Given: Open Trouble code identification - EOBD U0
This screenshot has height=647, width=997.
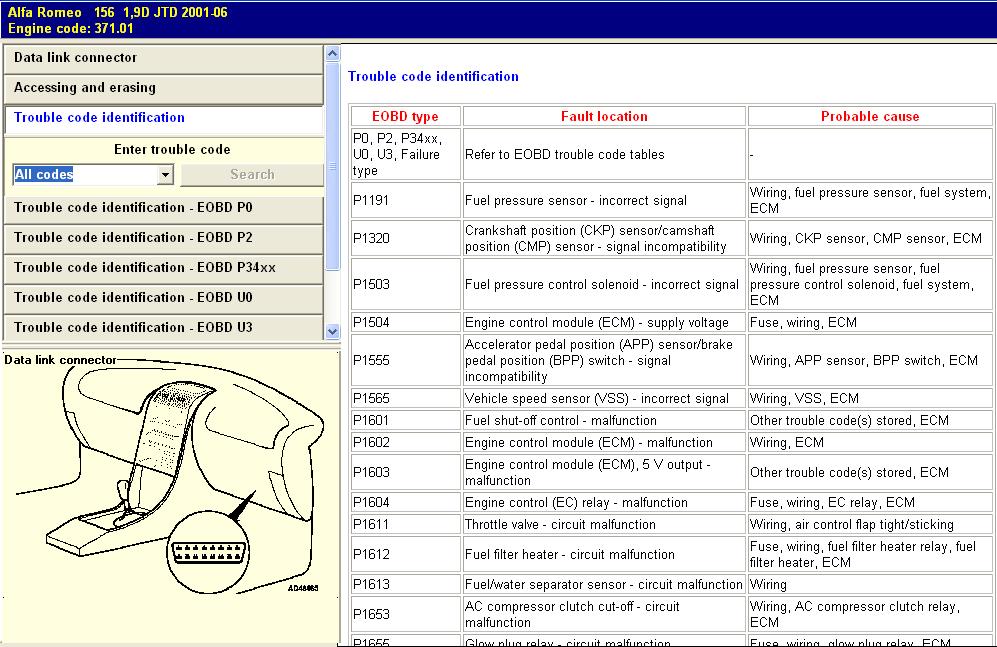Looking at the screenshot, I should pyautogui.click(x=163, y=298).
